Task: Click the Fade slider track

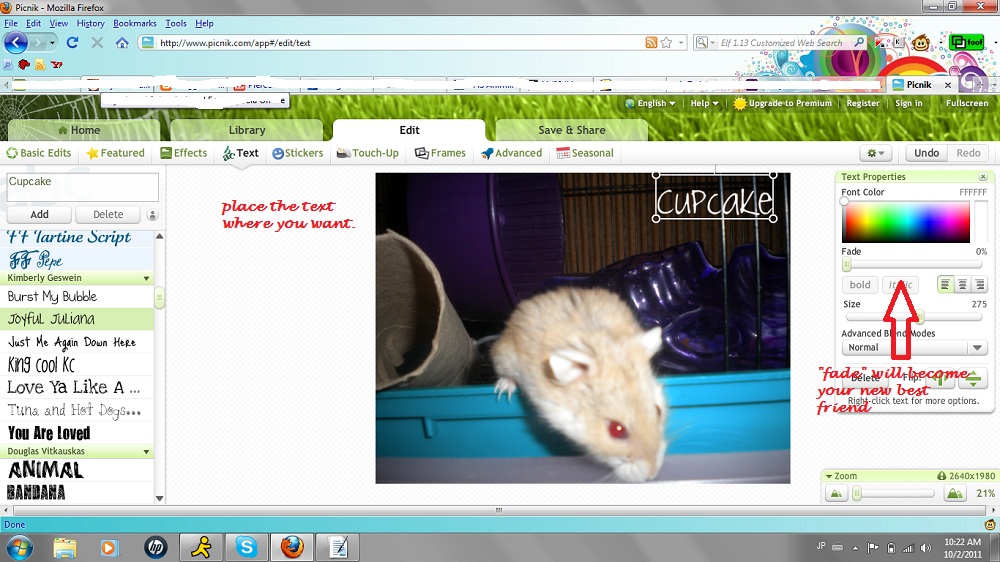Action: coord(913,265)
